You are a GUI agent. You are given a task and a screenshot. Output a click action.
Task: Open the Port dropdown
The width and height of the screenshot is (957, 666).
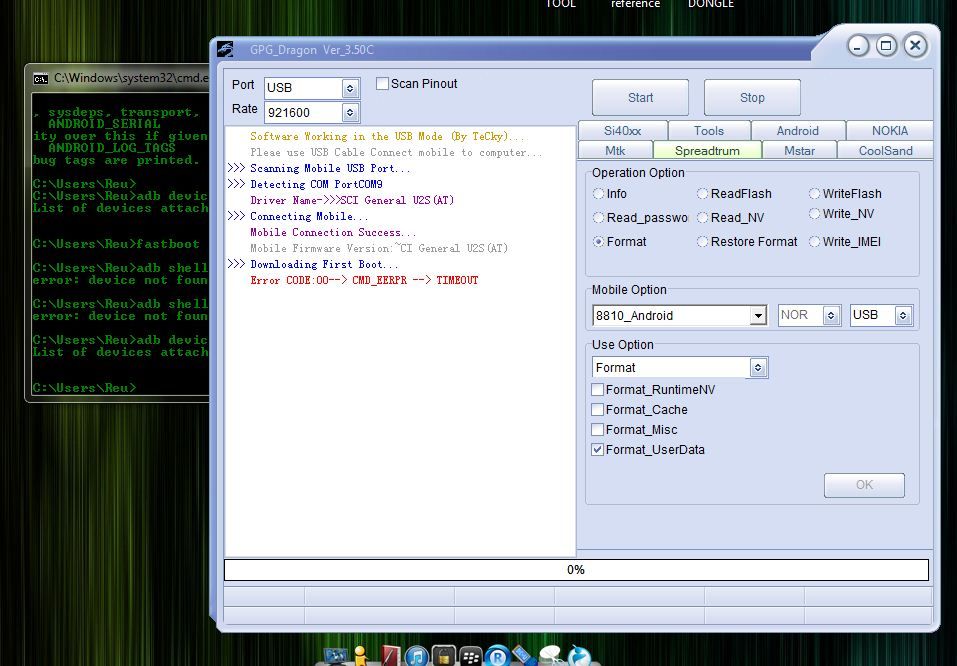350,88
